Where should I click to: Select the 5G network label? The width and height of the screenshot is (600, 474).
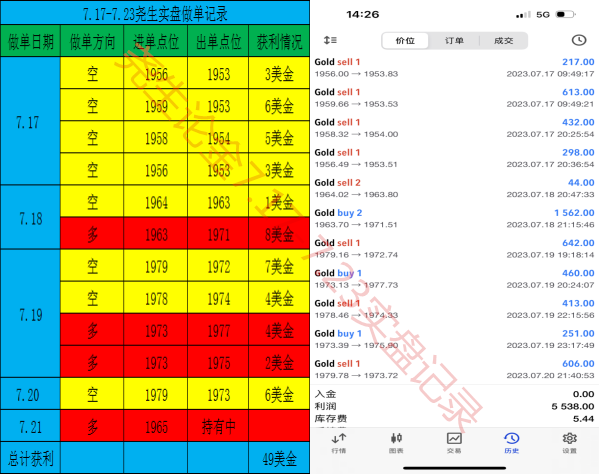tap(543, 15)
